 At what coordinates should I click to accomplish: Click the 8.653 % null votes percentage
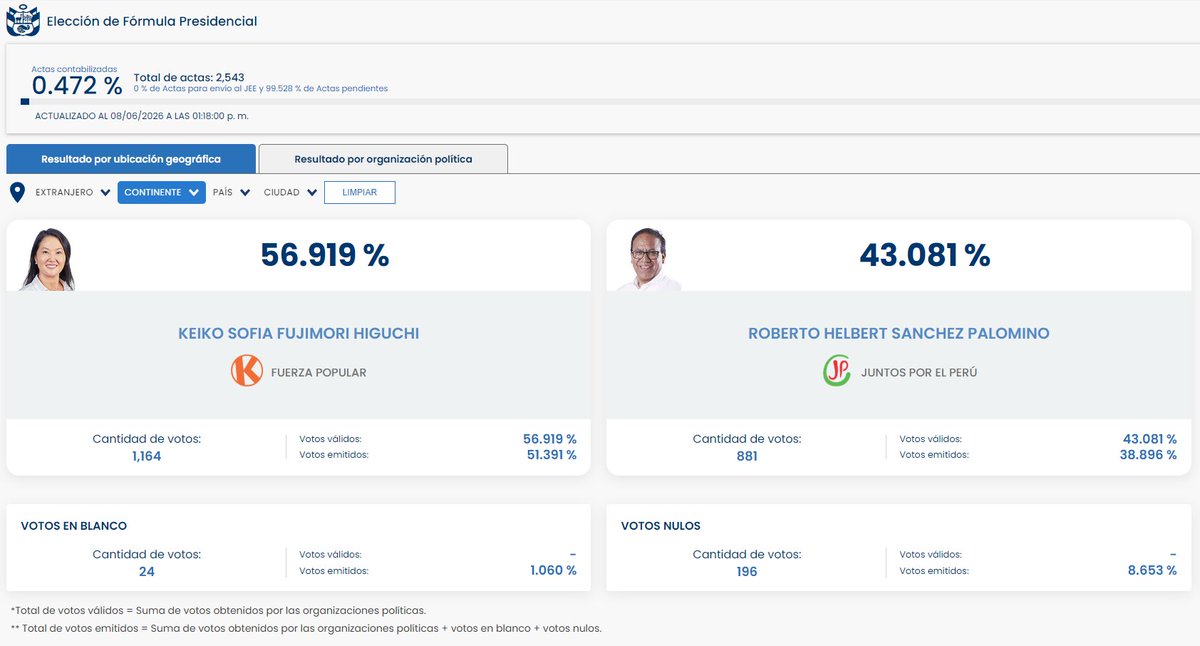coord(1152,571)
